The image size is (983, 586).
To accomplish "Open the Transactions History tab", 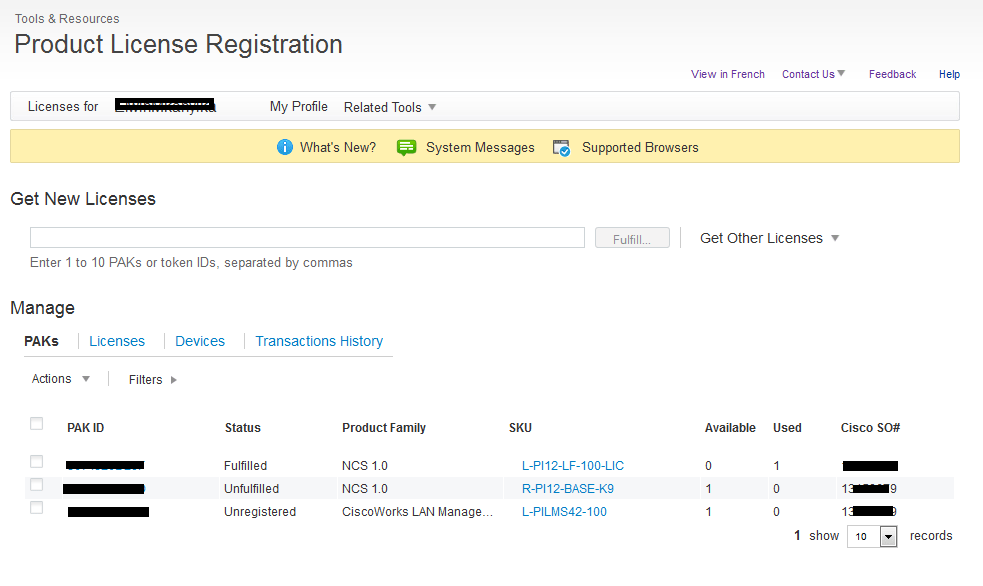I will click(319, 341).
